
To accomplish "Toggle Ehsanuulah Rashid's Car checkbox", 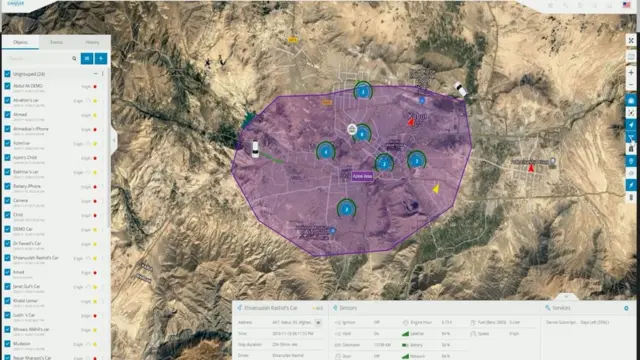I will coord(7,258).
